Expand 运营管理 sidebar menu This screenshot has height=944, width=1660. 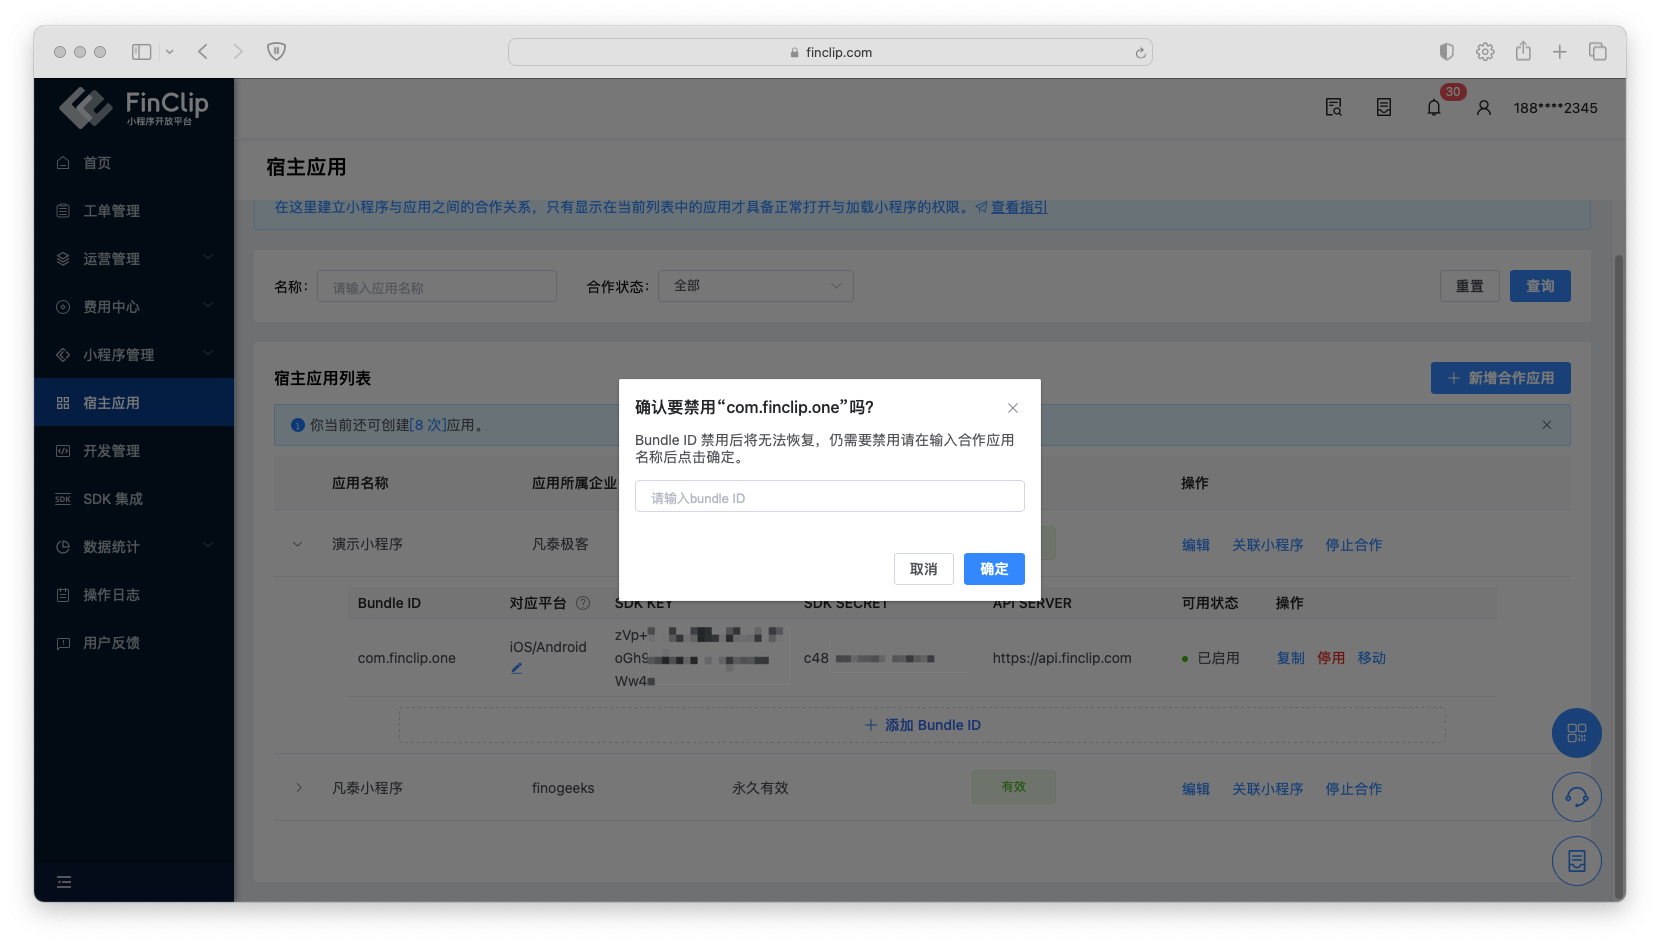click(134, 259)
